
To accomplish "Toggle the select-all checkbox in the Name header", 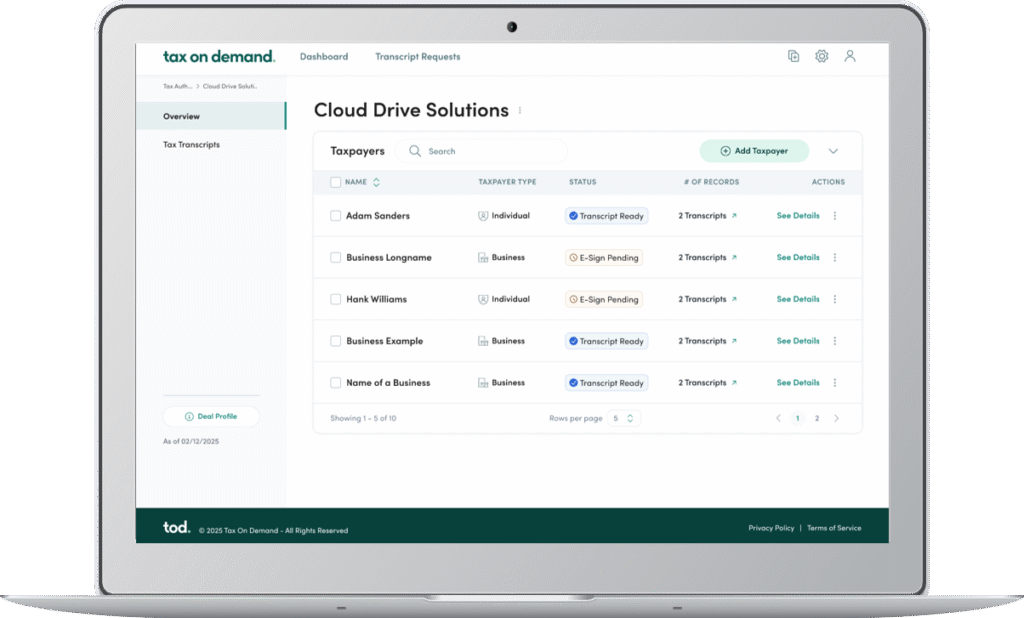I will tap(336, 182).
